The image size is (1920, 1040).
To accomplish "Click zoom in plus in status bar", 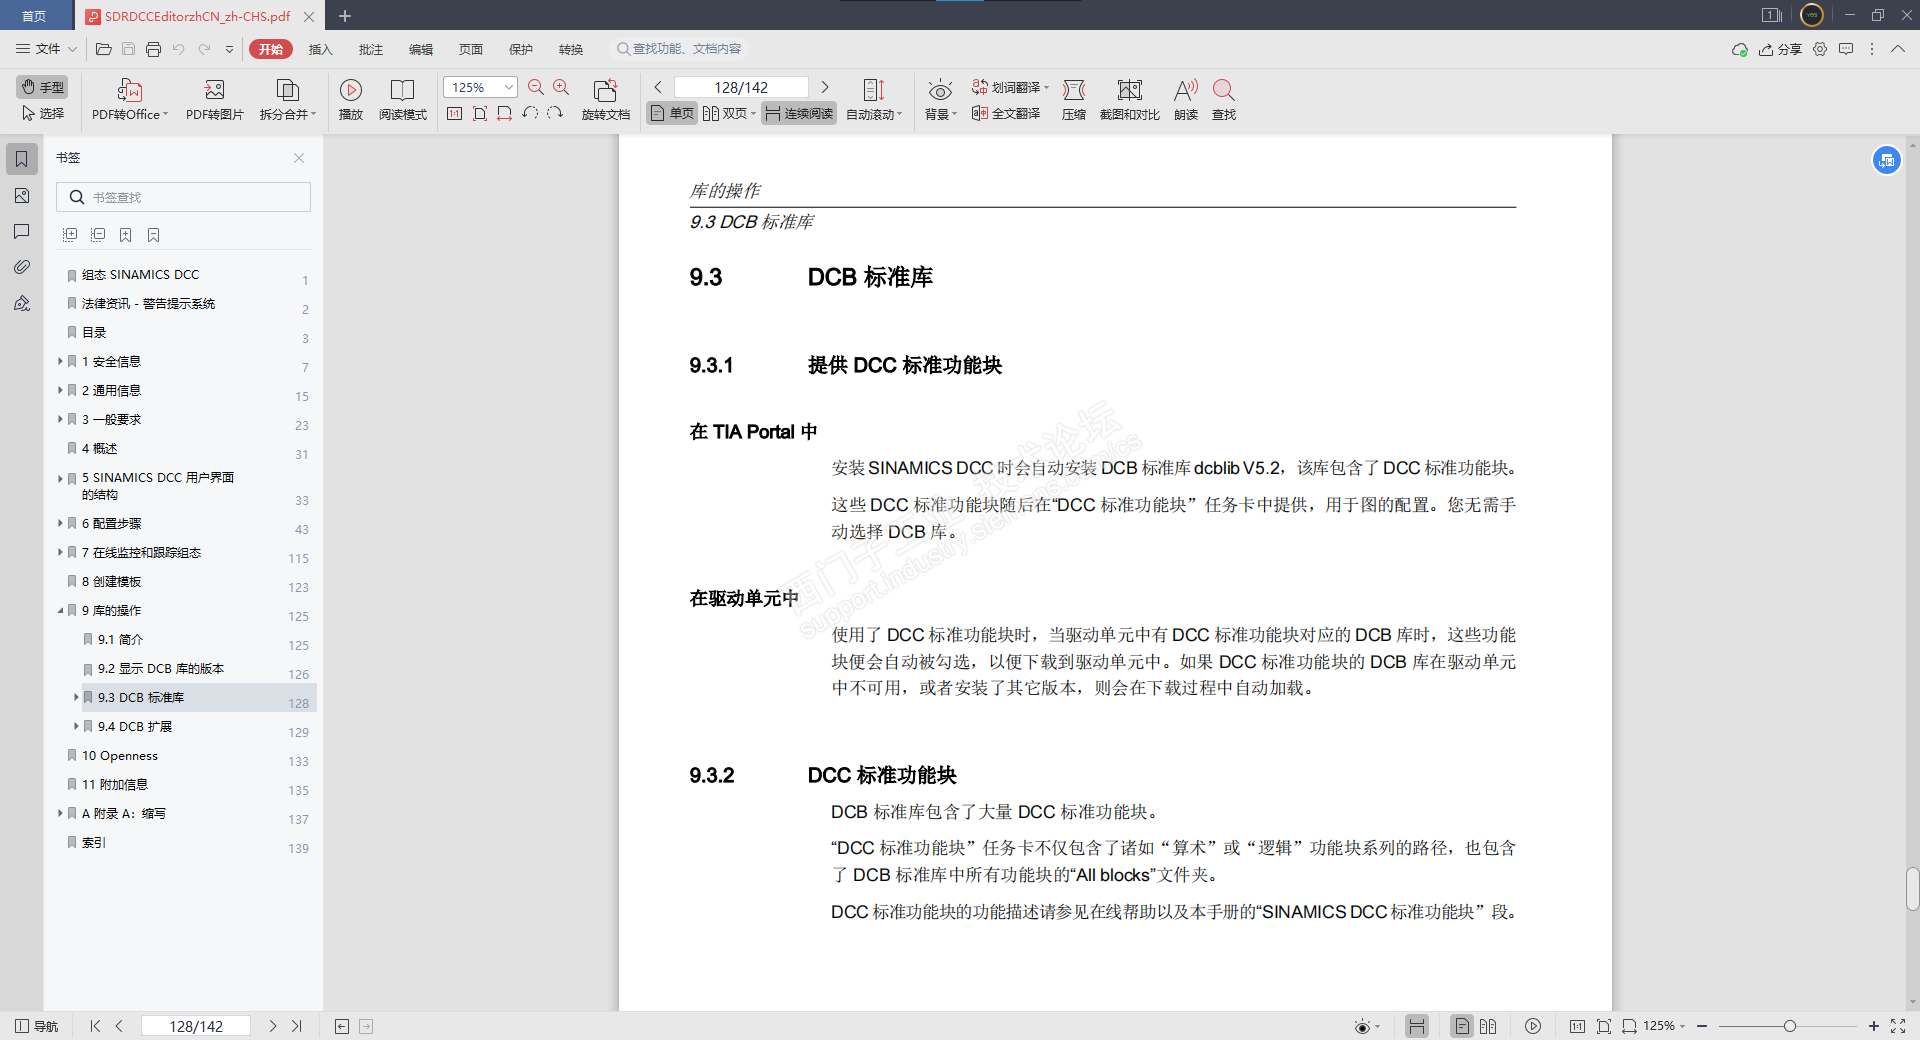I will click(x=1873, y=1026).
